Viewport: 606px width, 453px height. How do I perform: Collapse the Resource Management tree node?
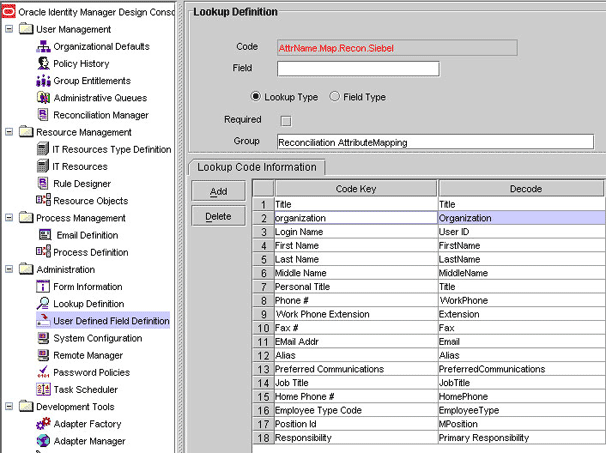coord(9,132)
